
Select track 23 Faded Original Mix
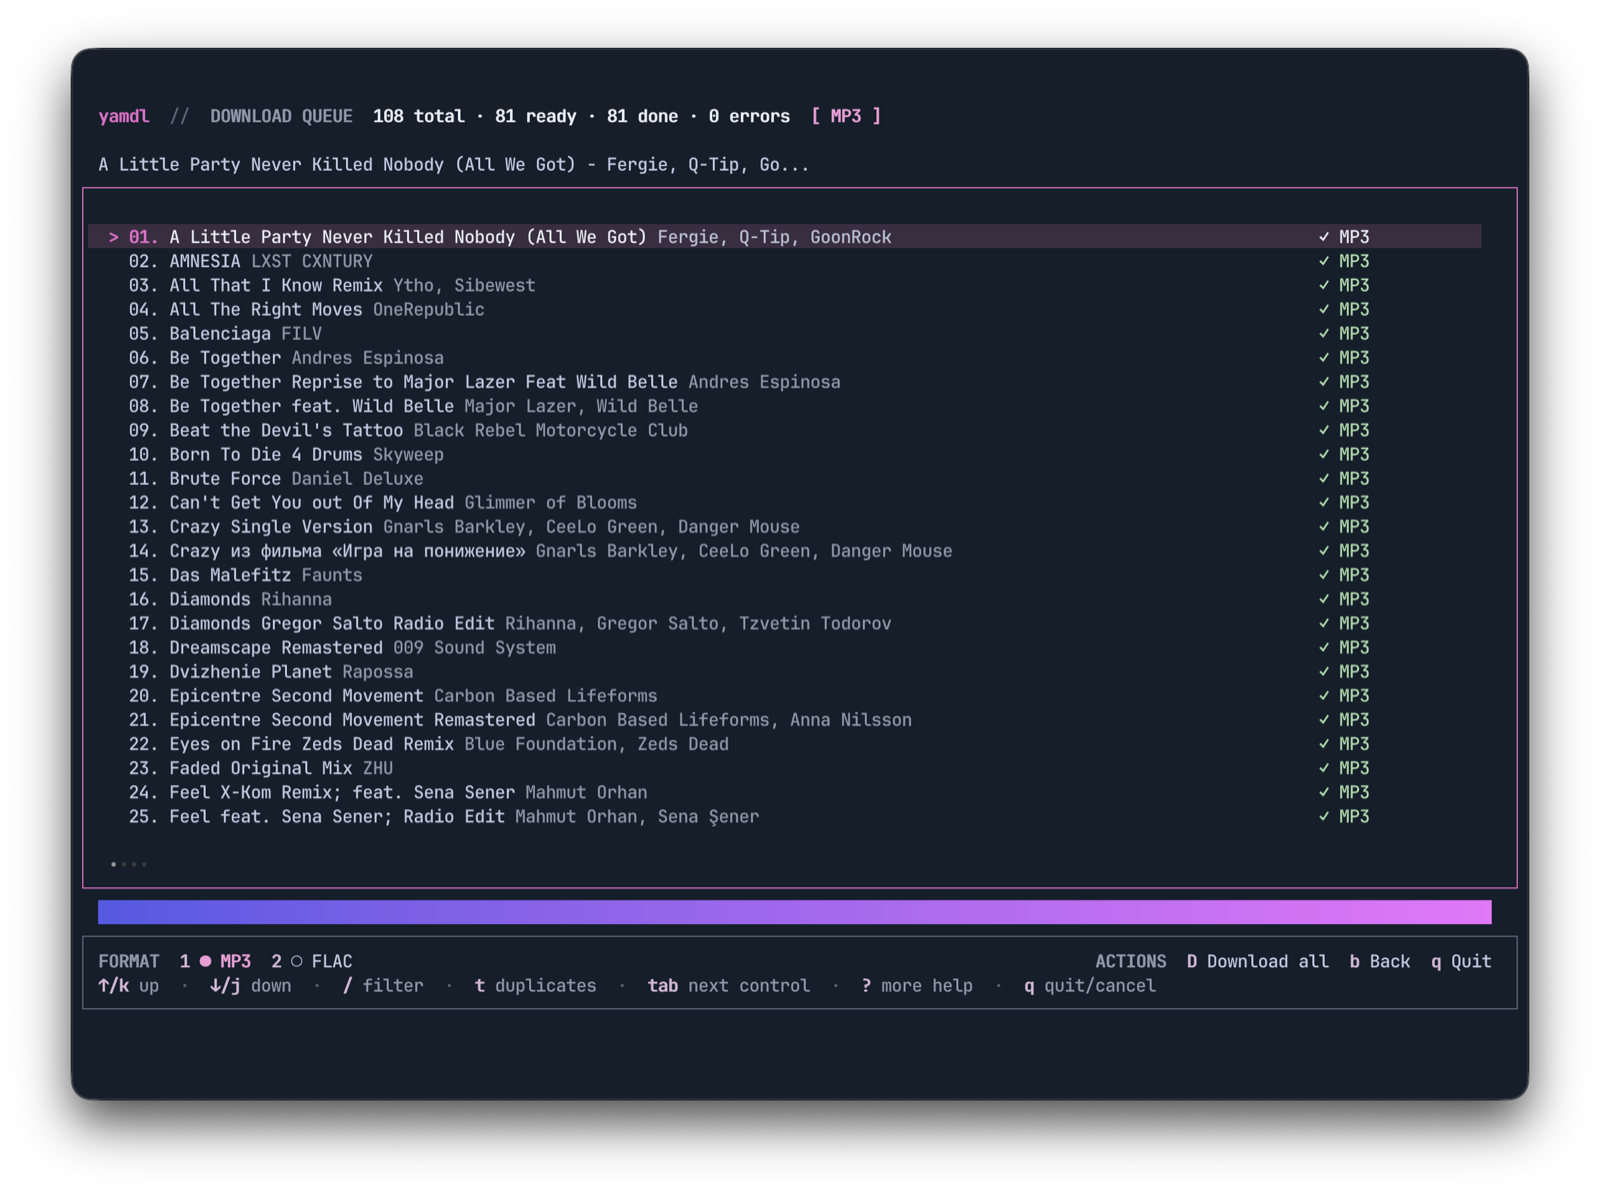(785, 768)
